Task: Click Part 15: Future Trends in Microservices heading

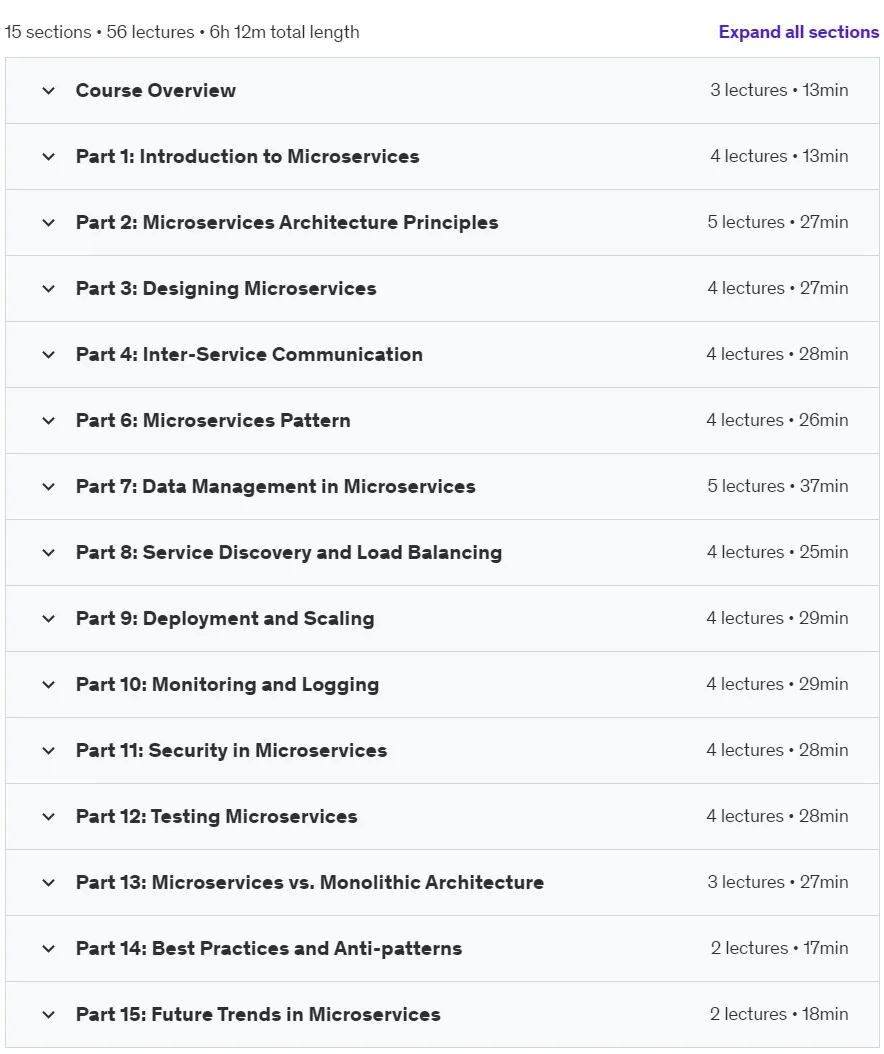Action: coord(258,1014)
